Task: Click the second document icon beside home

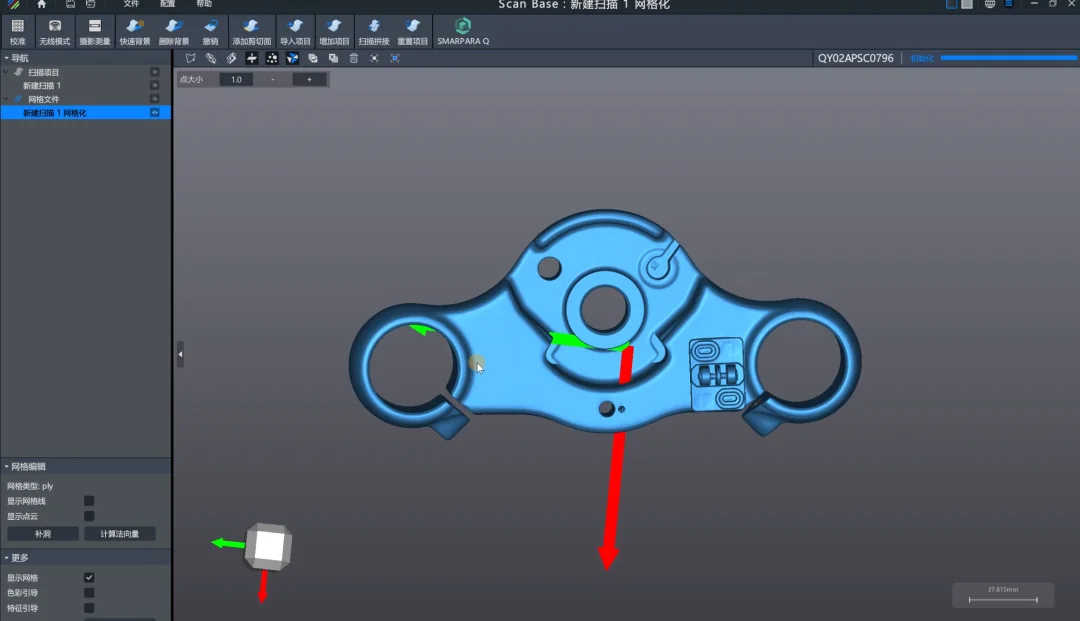Action: click(x=90, y=4)
